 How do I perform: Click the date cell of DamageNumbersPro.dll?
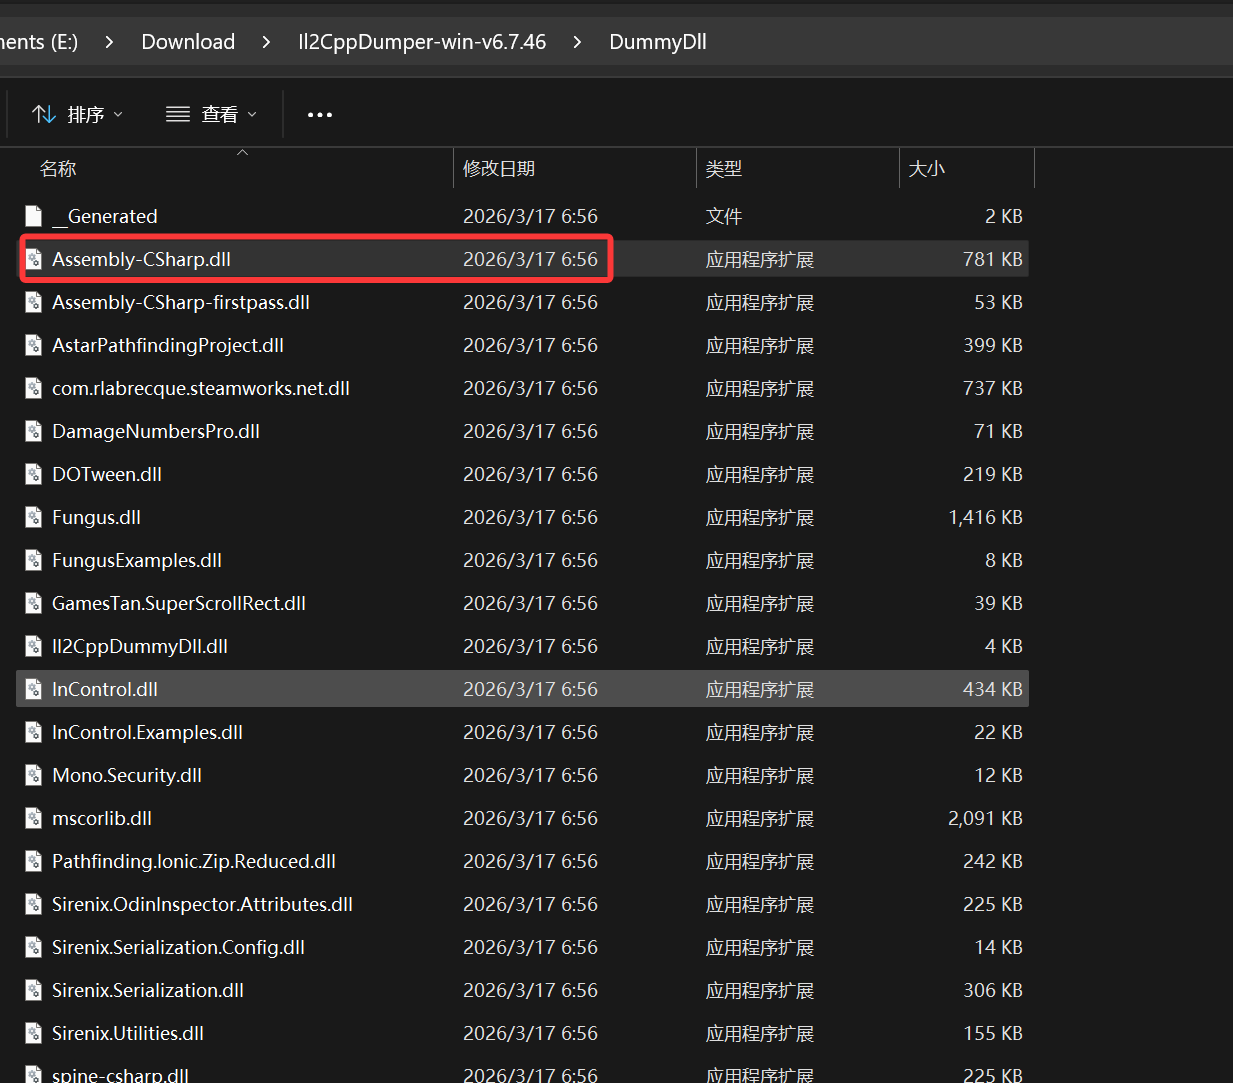(x=530, y=431)
